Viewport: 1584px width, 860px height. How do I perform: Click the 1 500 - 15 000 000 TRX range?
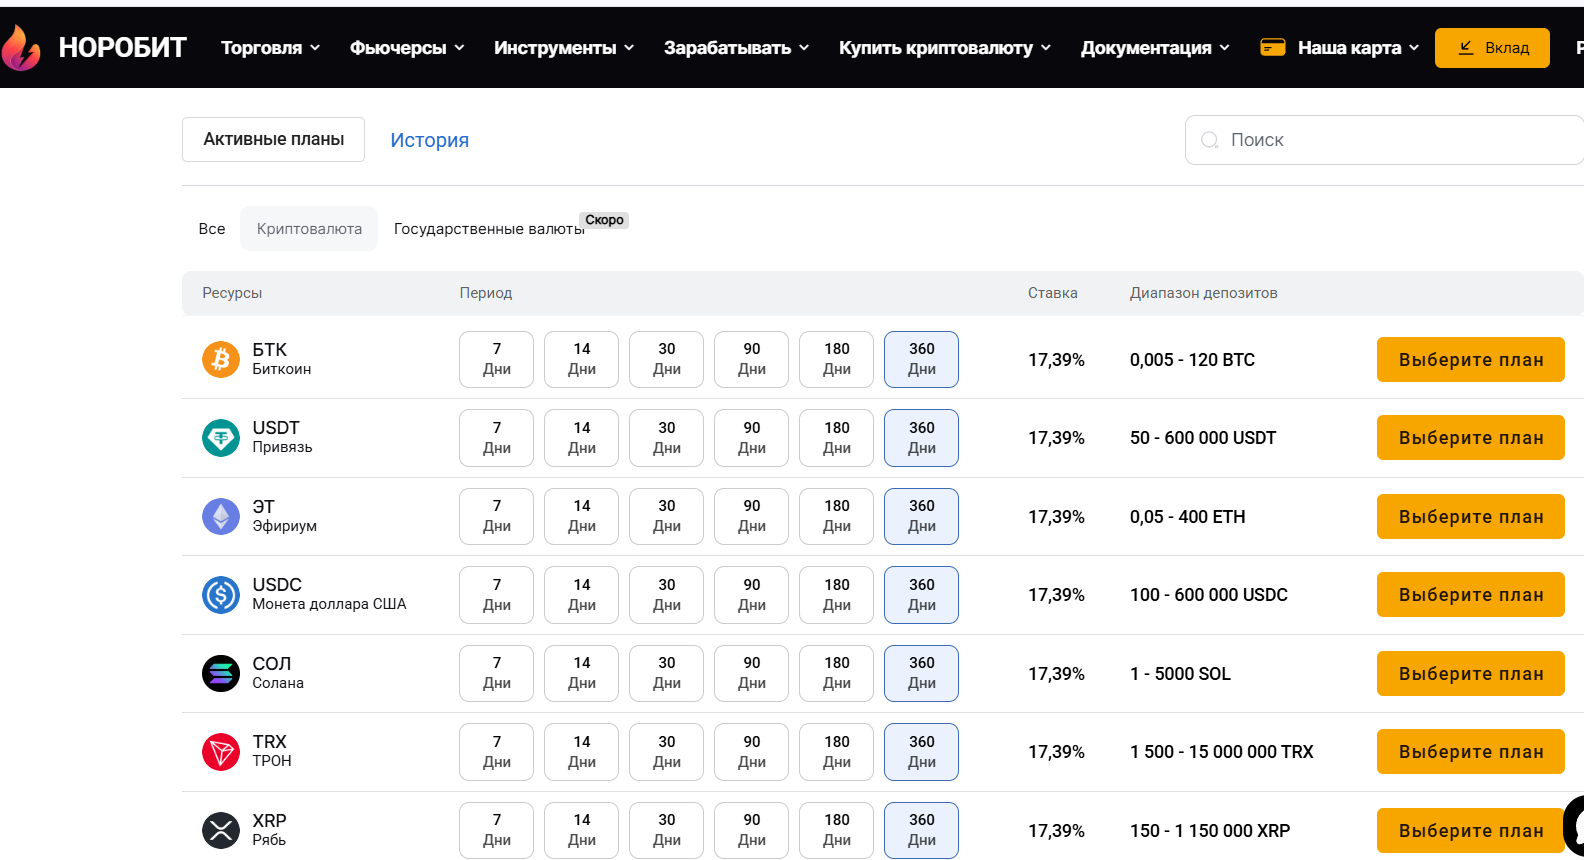coord(1222,752)
